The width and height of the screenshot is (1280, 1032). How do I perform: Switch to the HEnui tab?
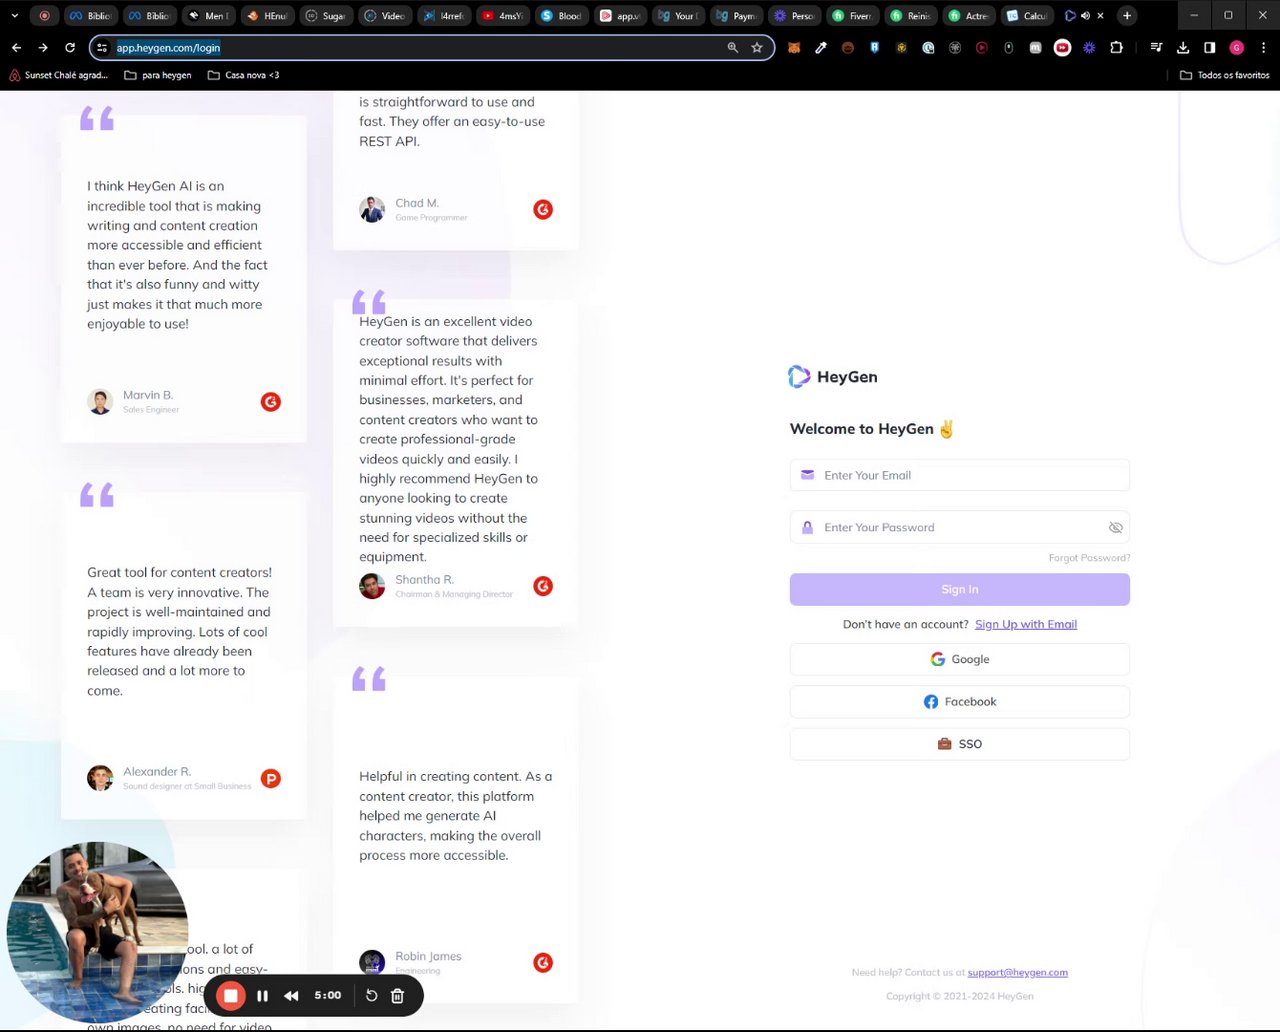[267, 15]
